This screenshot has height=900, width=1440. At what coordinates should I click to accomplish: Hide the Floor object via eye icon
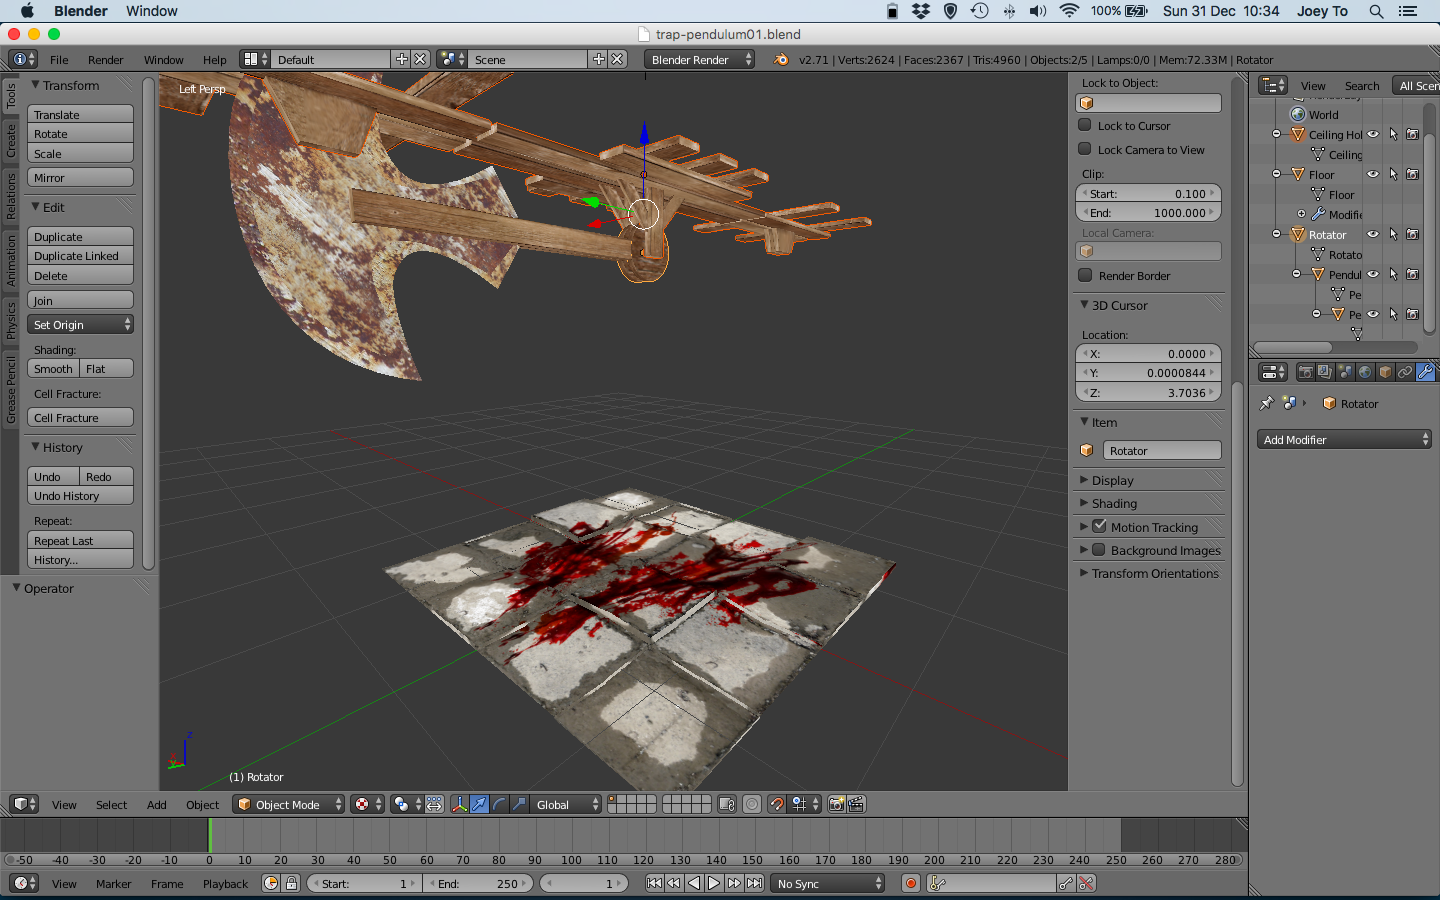pyautogui.click(x=1373, y=174)
